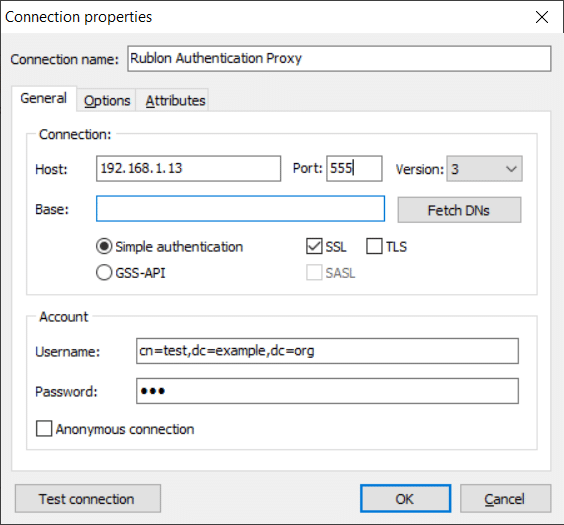Click the Host input field
Image resolution: width=564 pixels, height=525 pixels.
(188, 168)
